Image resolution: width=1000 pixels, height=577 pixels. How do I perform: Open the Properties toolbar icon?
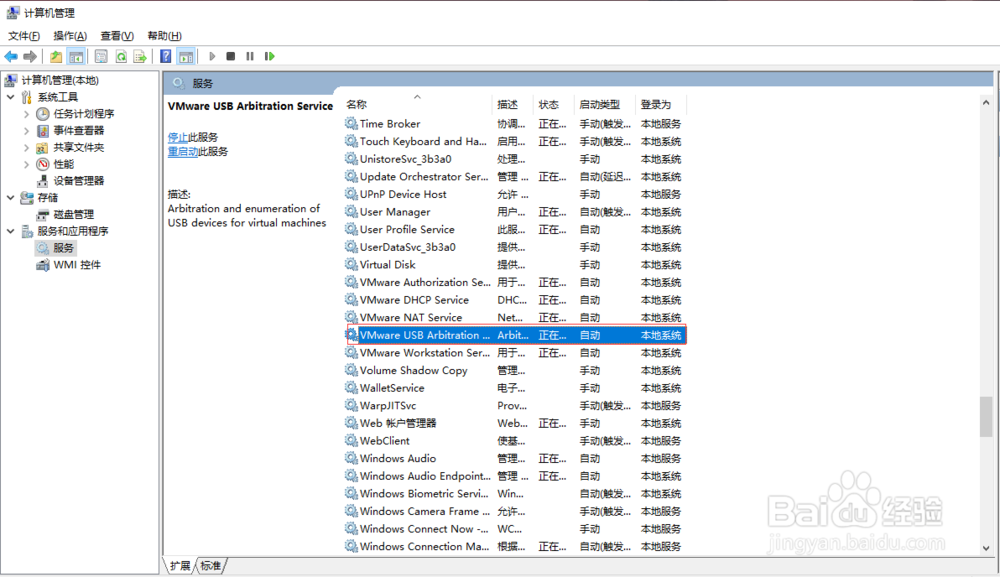(x=101, y=57)
